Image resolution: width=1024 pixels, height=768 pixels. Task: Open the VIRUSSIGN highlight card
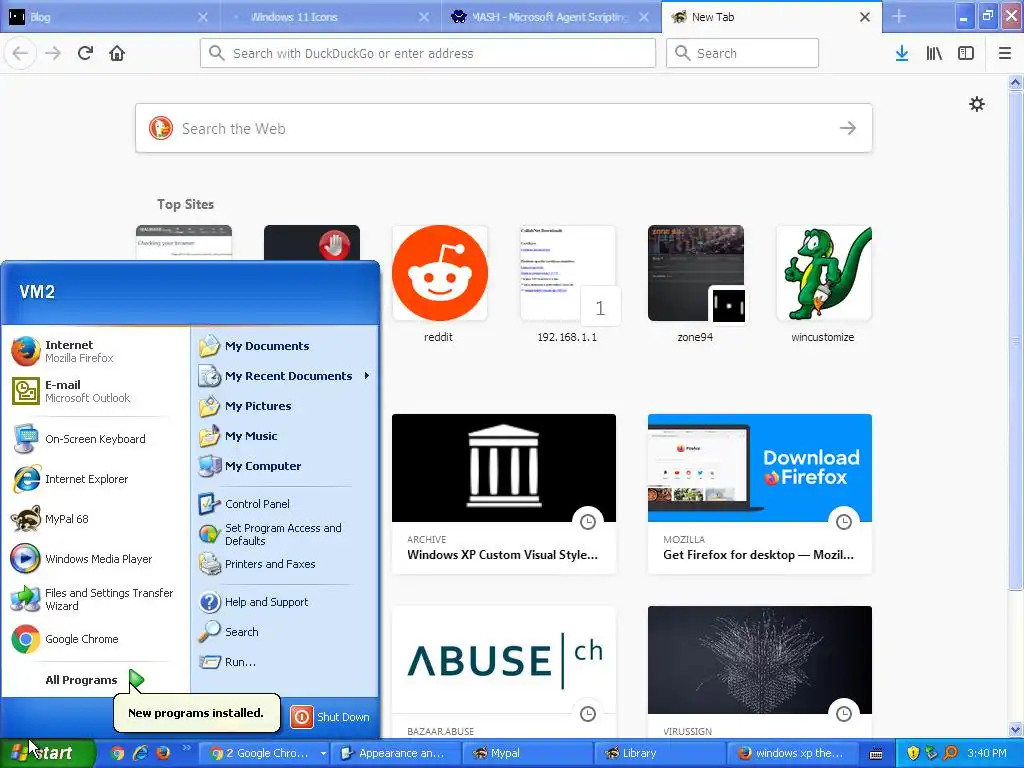pyautogui.click(x=760, y=673)
